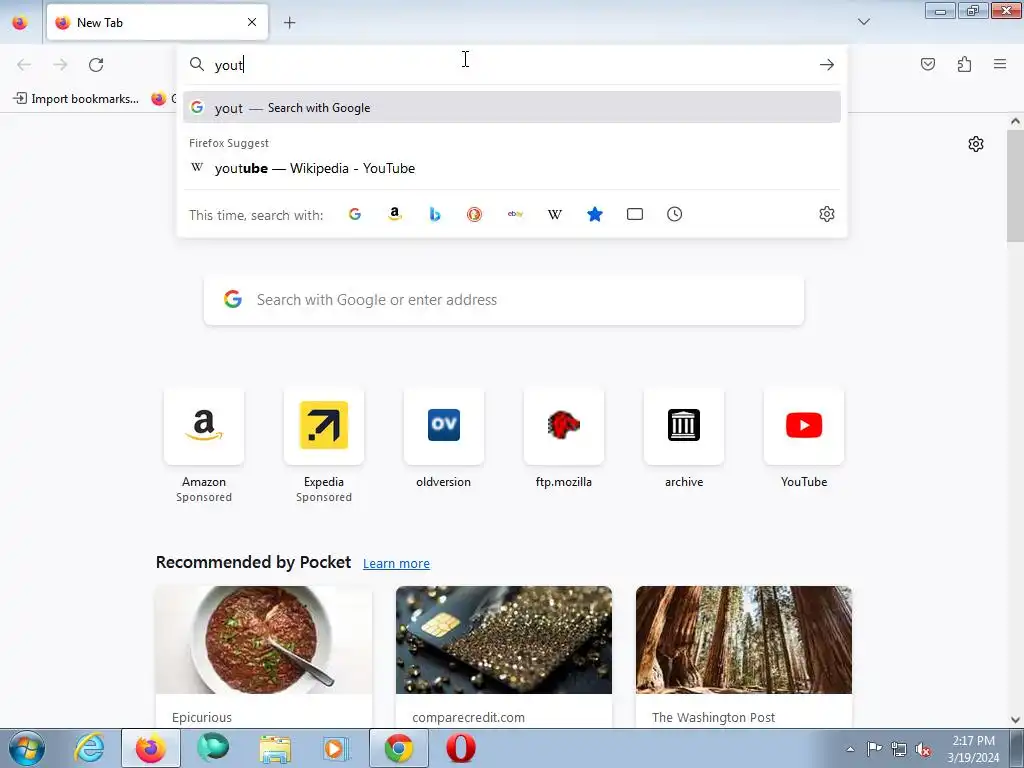Close the New Tab tab
The height and width of the screenshot is (768, 1024).
[x=252, y=22]
